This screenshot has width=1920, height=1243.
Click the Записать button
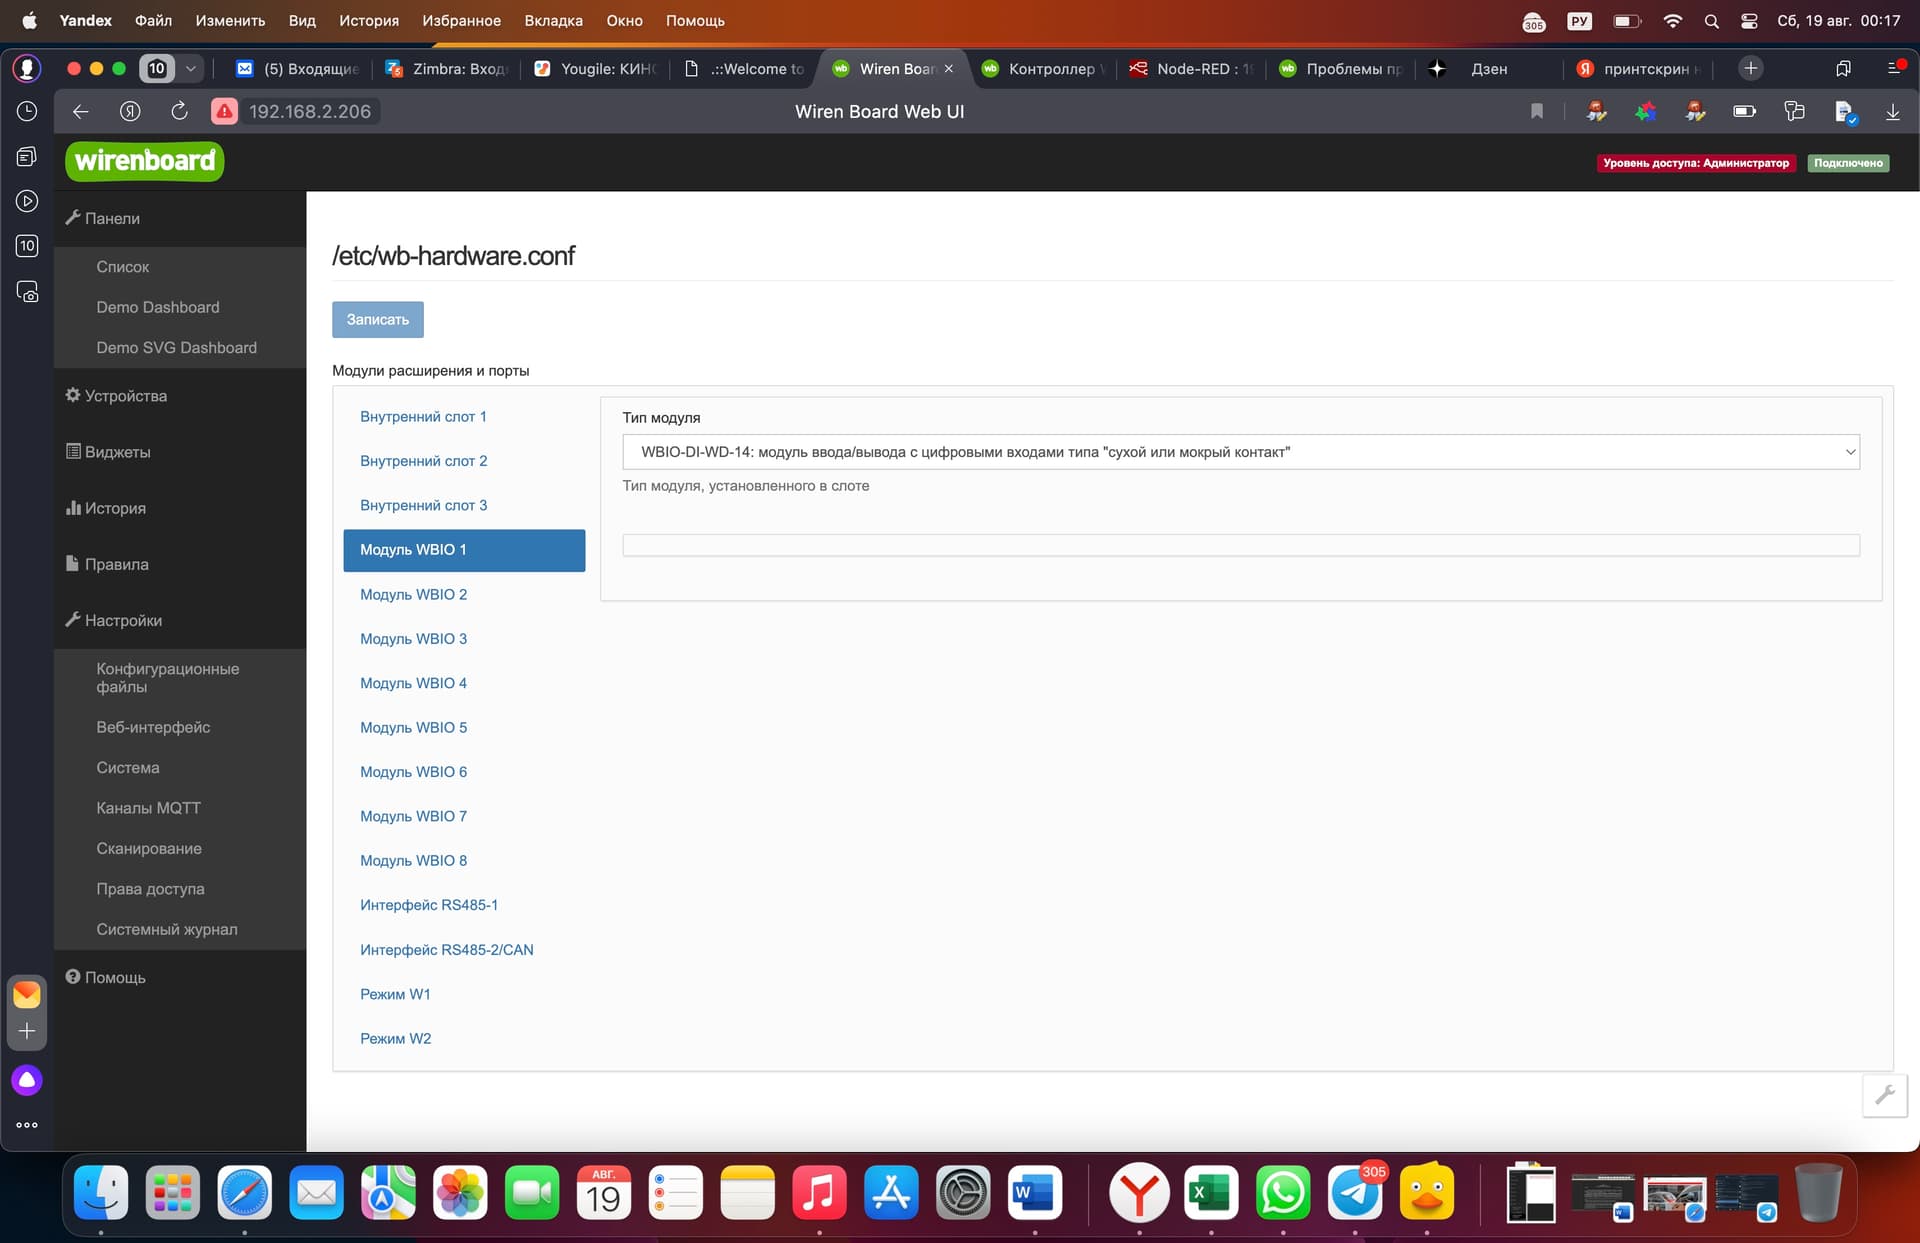tap(377, 319)
